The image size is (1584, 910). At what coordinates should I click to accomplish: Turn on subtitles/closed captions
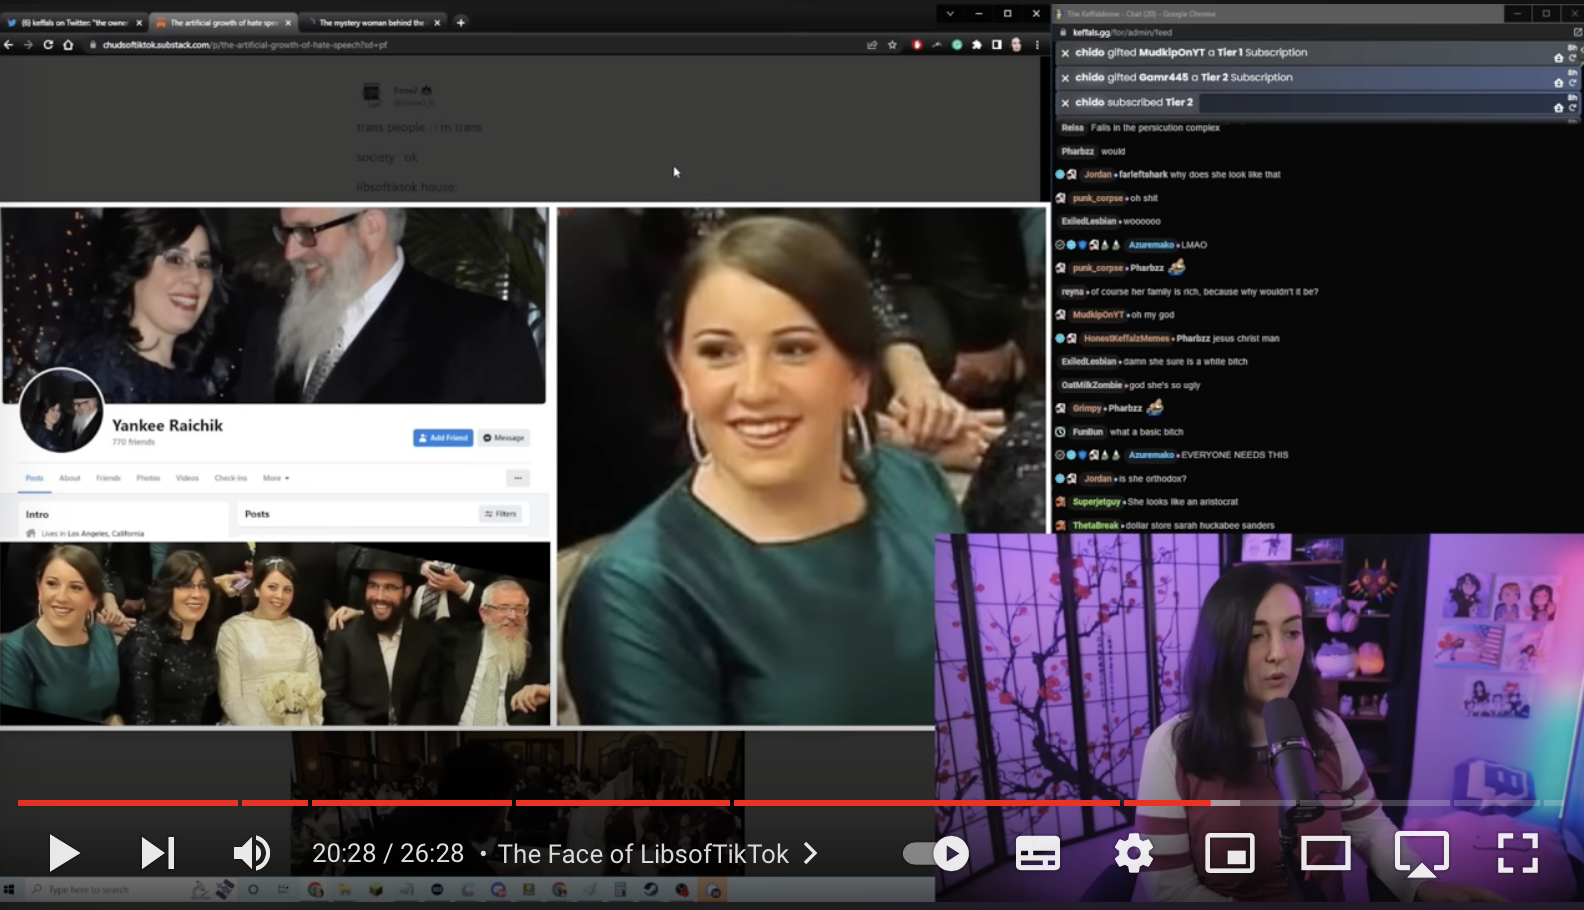[x=1038, y=853]
